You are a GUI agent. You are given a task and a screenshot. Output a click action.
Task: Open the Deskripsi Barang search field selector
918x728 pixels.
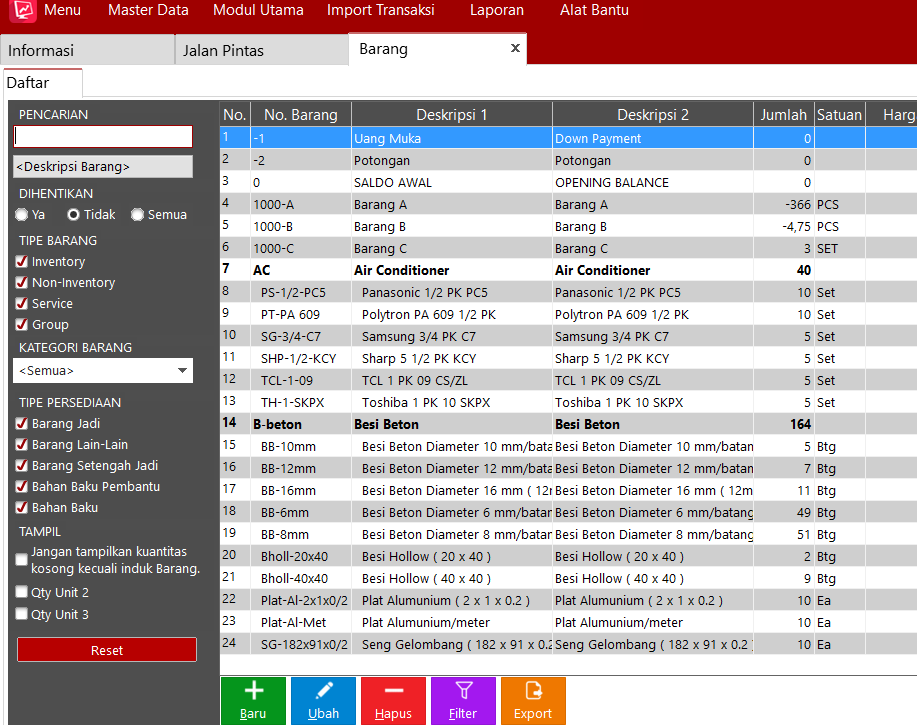[103, 166]
